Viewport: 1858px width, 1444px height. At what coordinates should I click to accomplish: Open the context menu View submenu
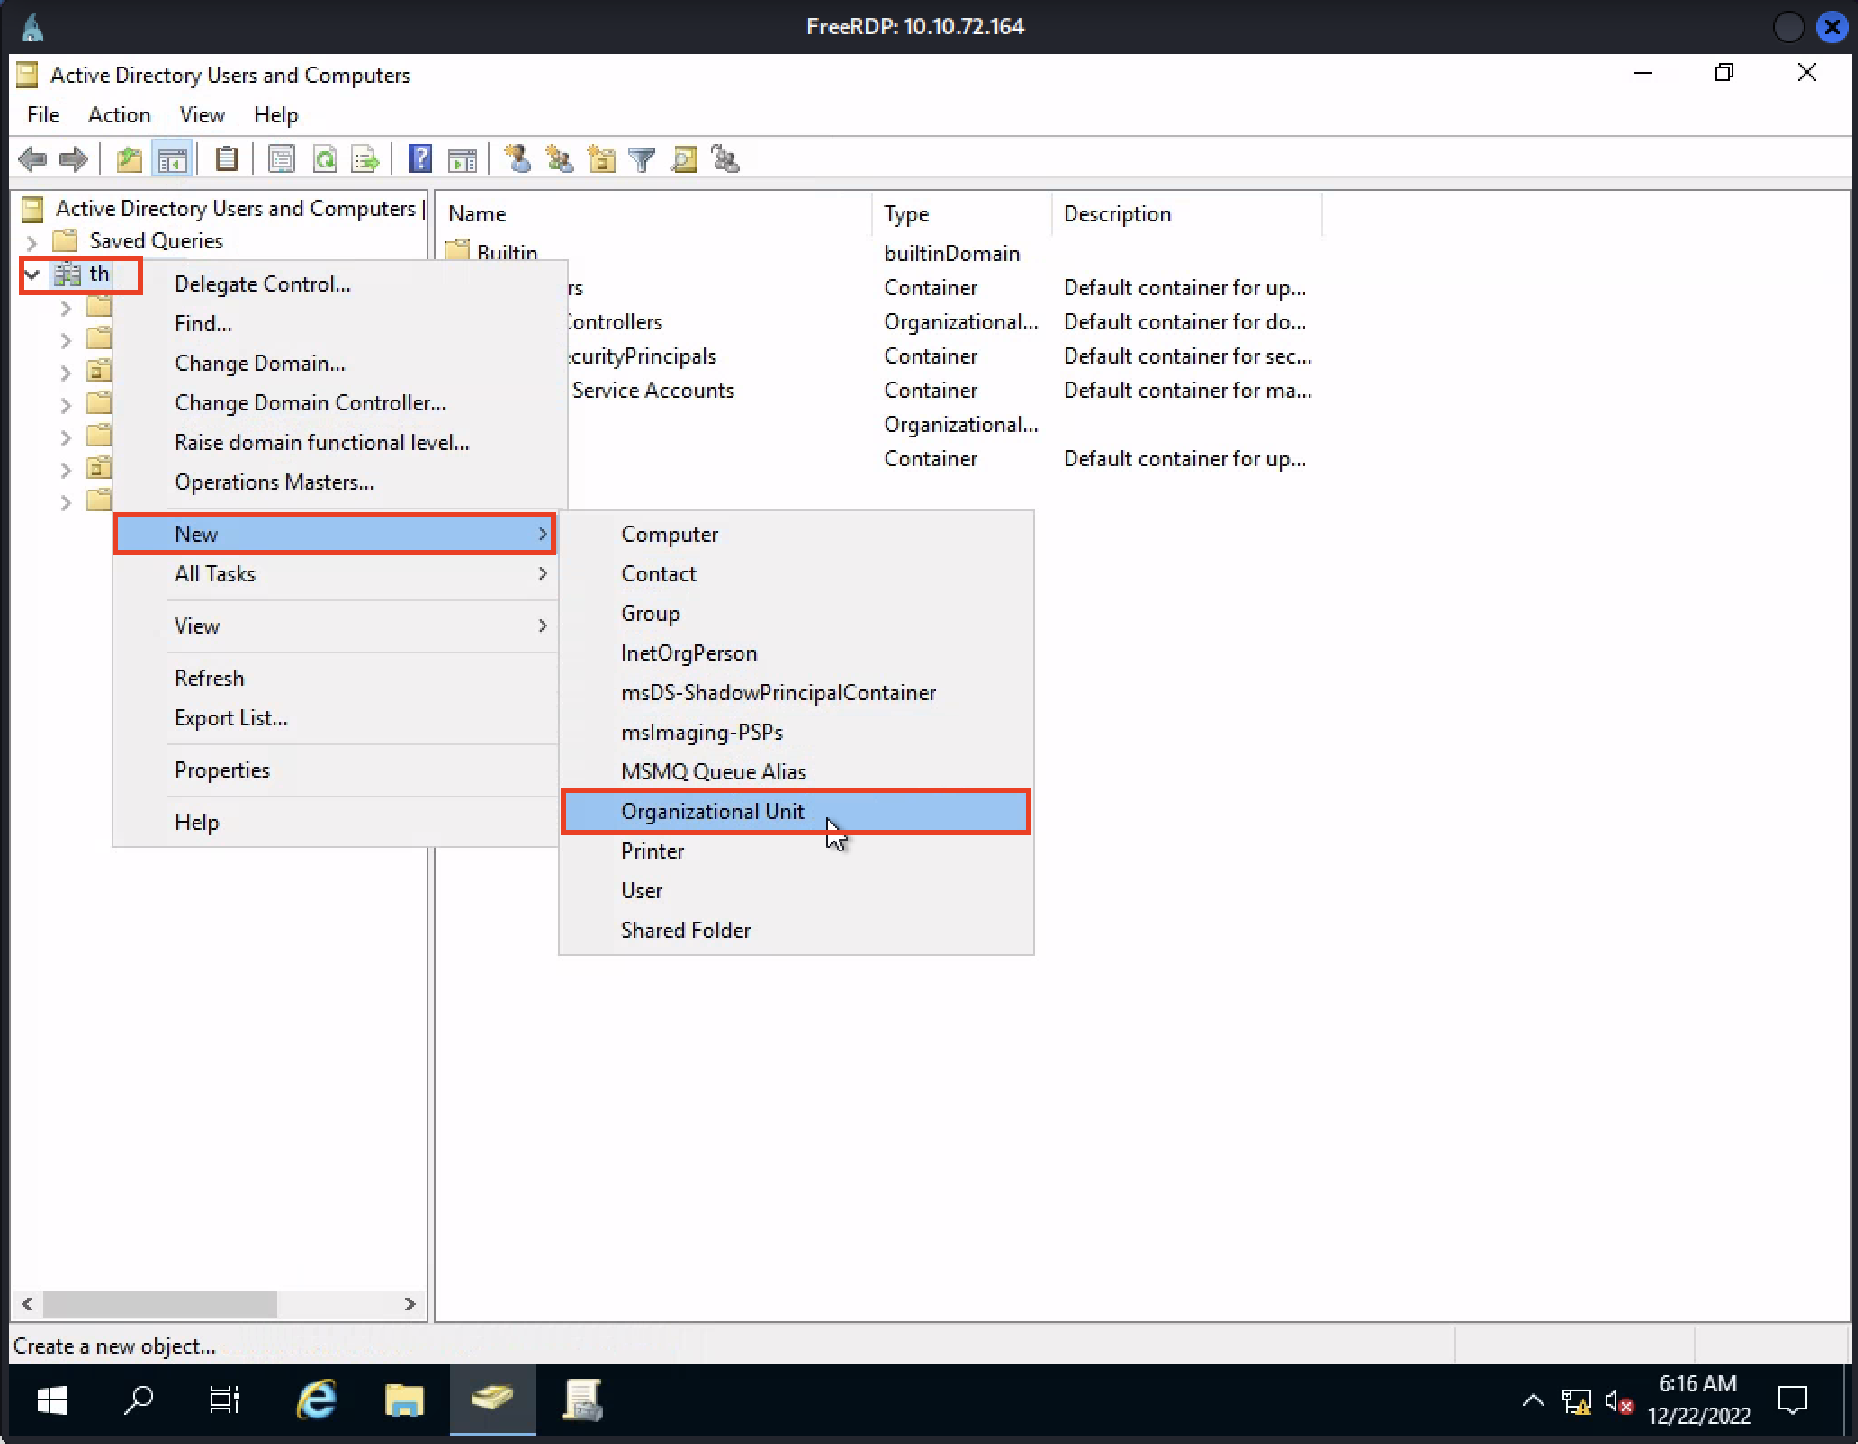335,626
